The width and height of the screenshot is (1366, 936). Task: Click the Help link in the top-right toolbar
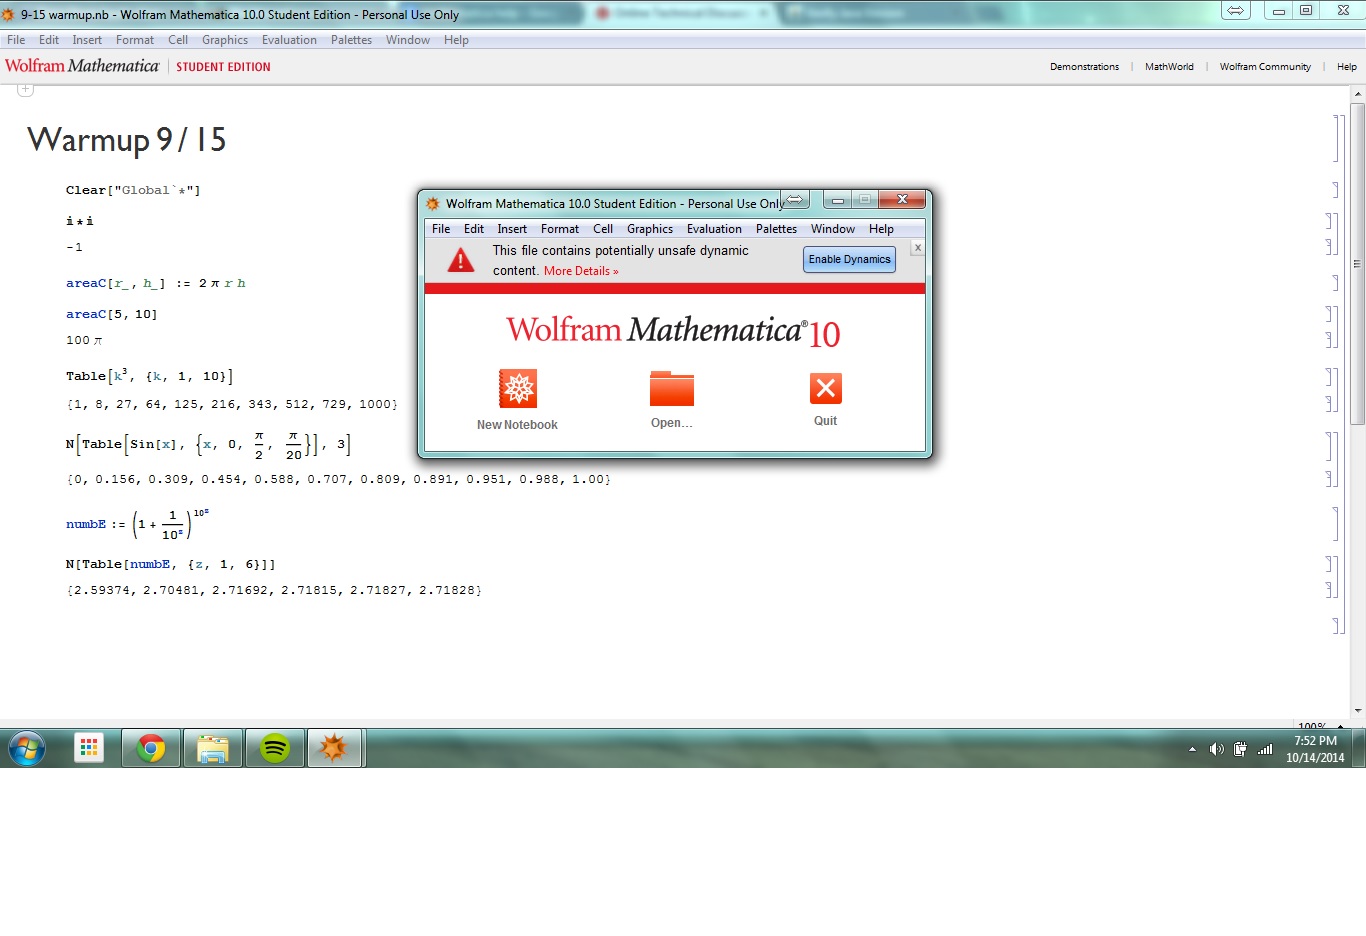point(1347,67)
